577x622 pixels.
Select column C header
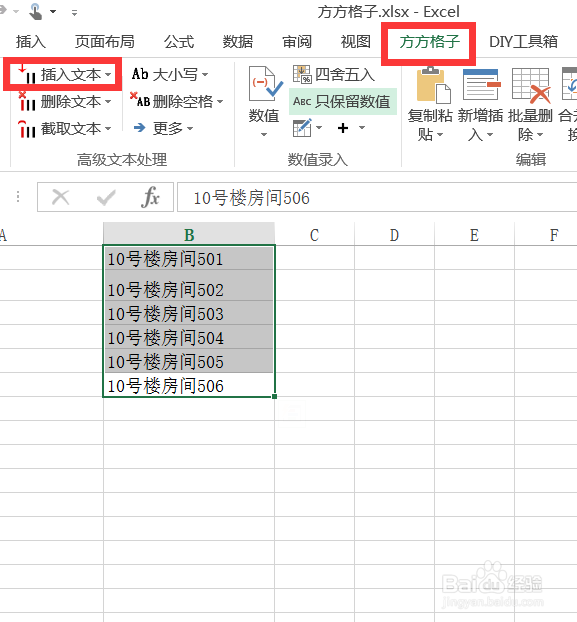[x=314, y=234]
